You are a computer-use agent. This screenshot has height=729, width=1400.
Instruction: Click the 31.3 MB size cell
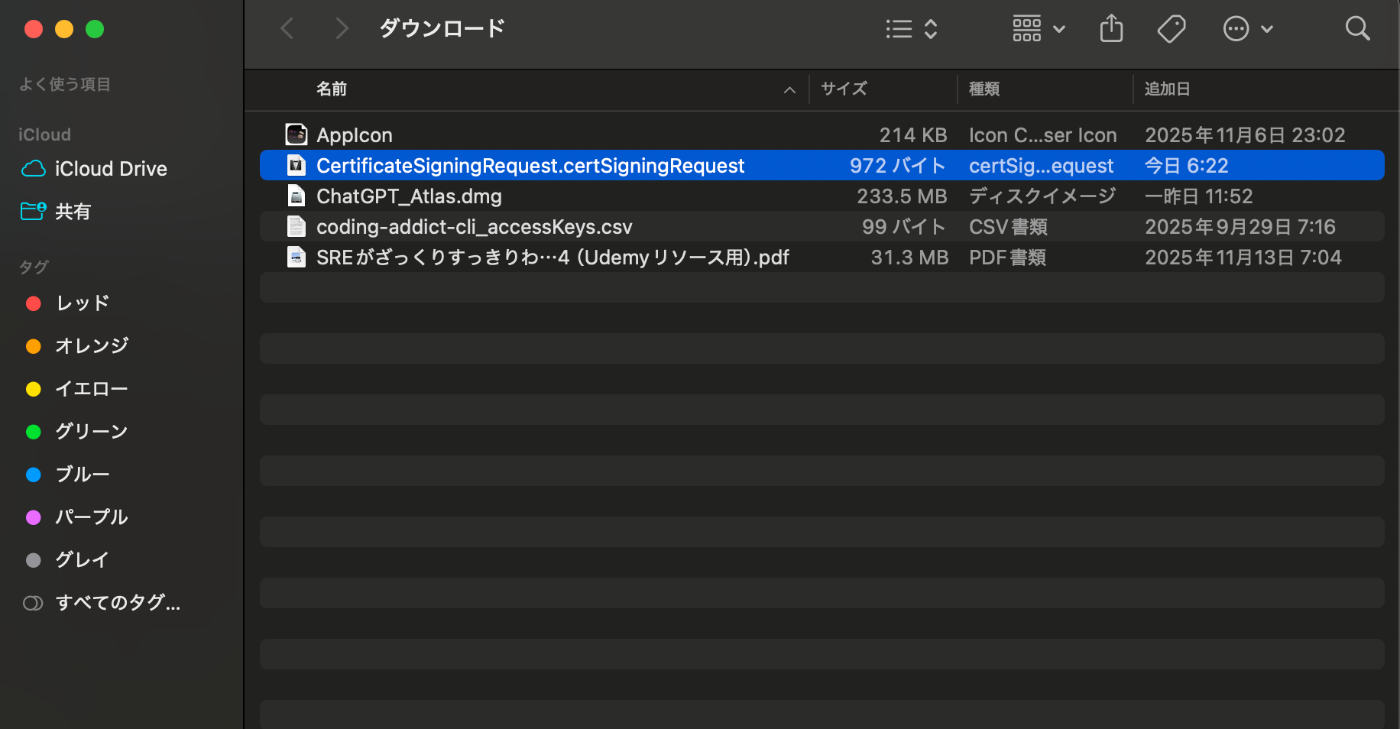909,258
